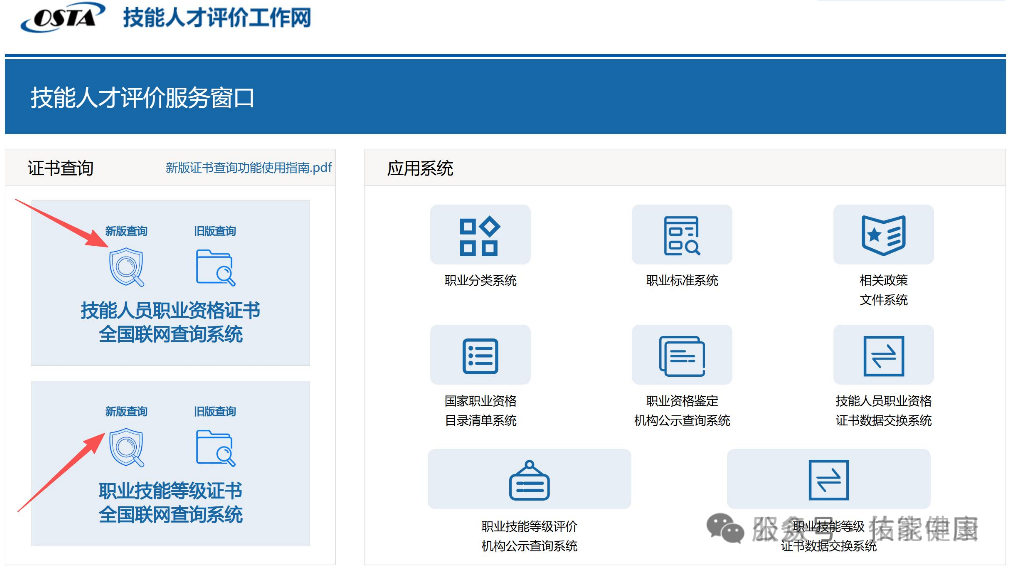Open the 新版证书查询功能使用指南.pdf link

pyautogui.click(x=249, y=168)
